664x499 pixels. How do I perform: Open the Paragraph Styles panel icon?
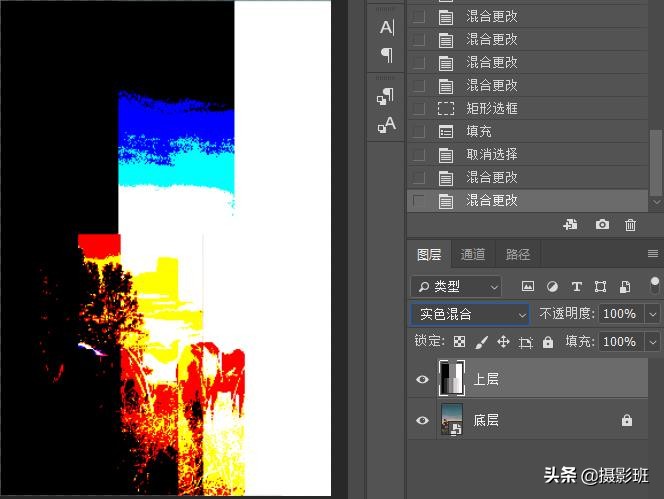pyautogui.click(x=386, y=96)
